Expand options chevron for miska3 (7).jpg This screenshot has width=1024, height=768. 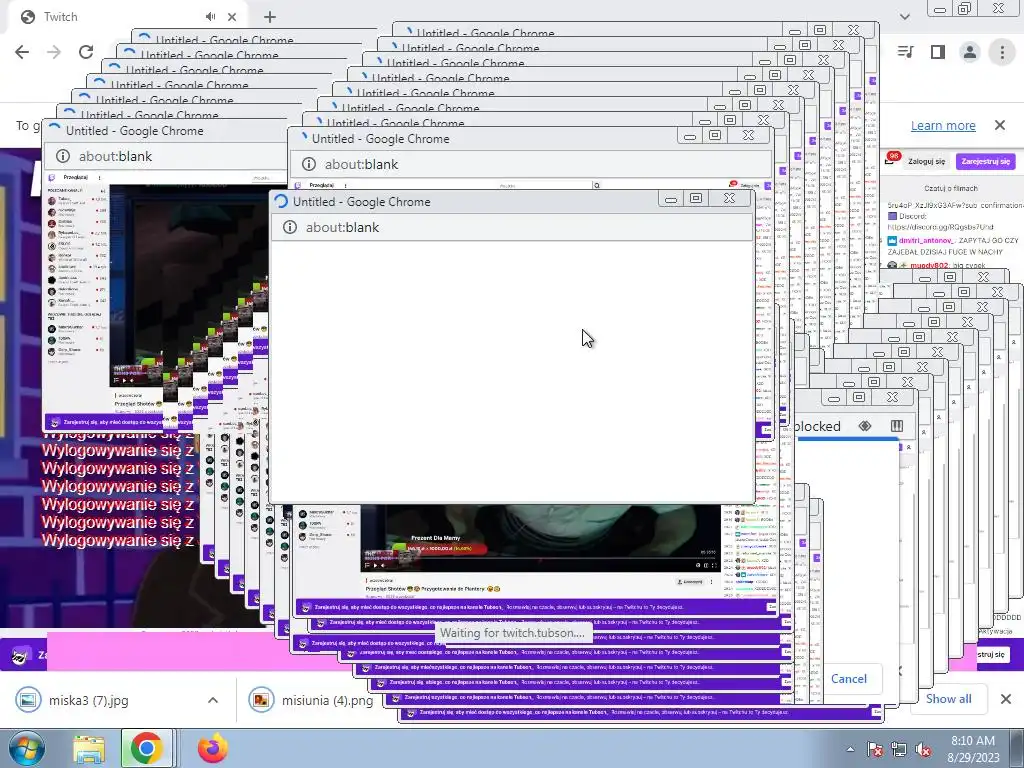pos(213,700)
